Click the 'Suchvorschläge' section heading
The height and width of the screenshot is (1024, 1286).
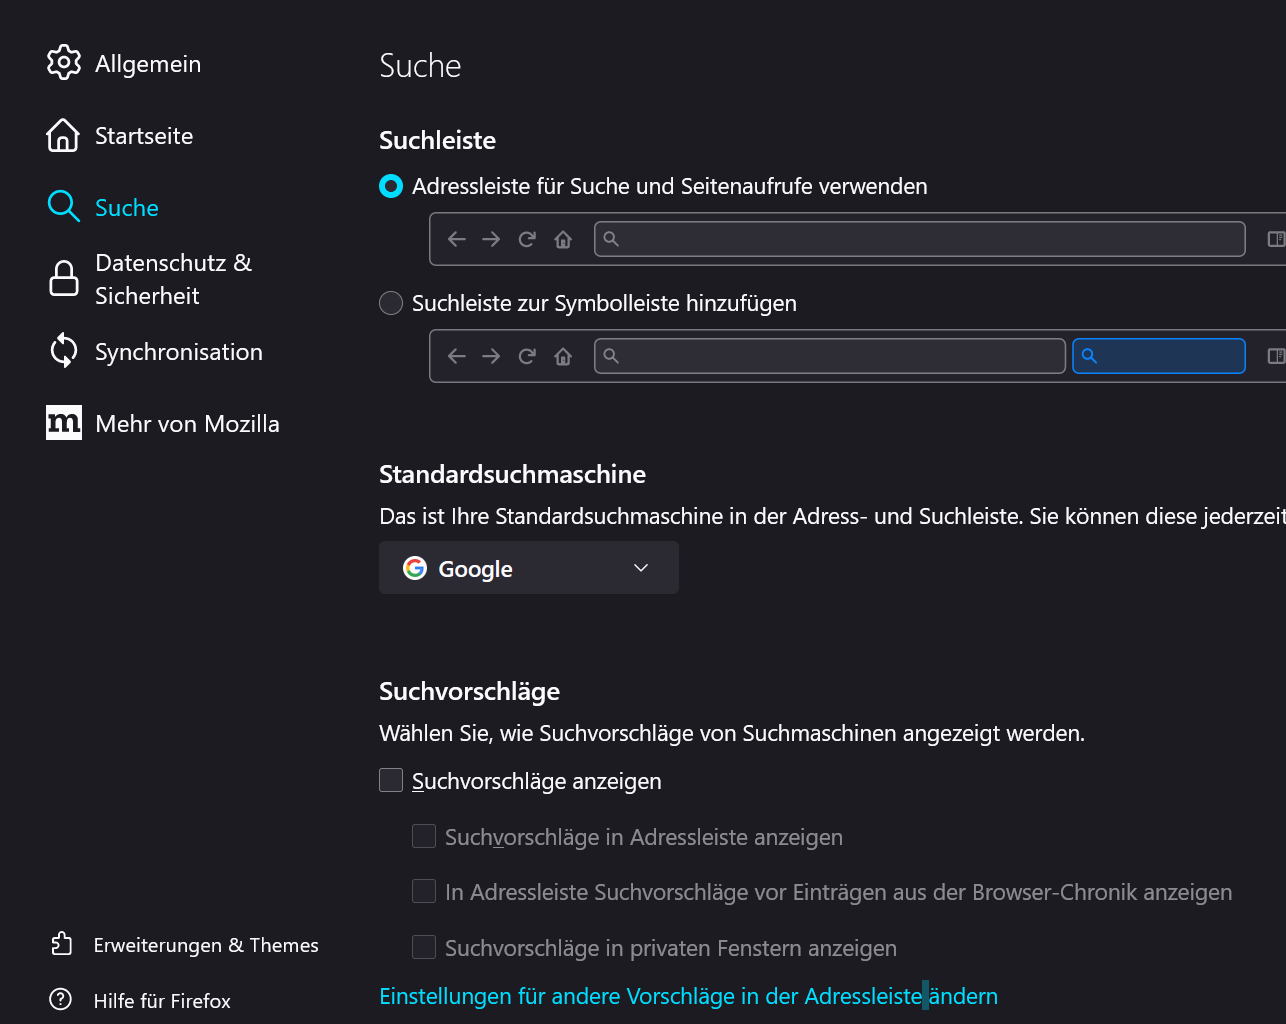point(469,691)
